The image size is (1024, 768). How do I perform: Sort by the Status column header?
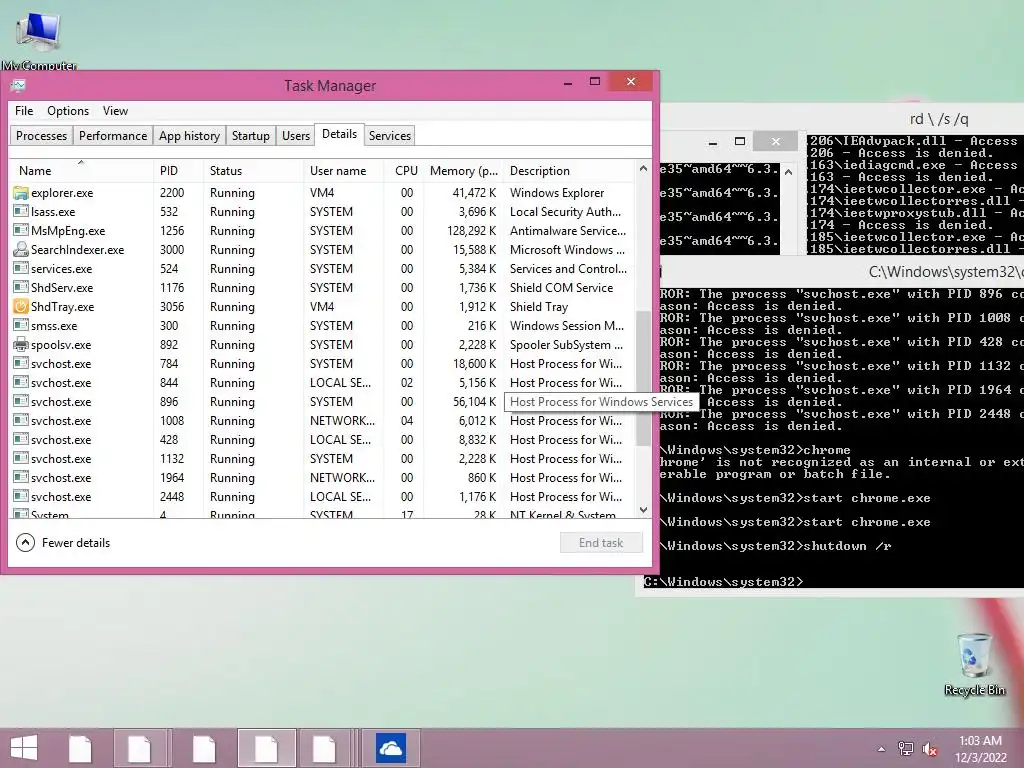pyautogui.click(x=253, y=170)
